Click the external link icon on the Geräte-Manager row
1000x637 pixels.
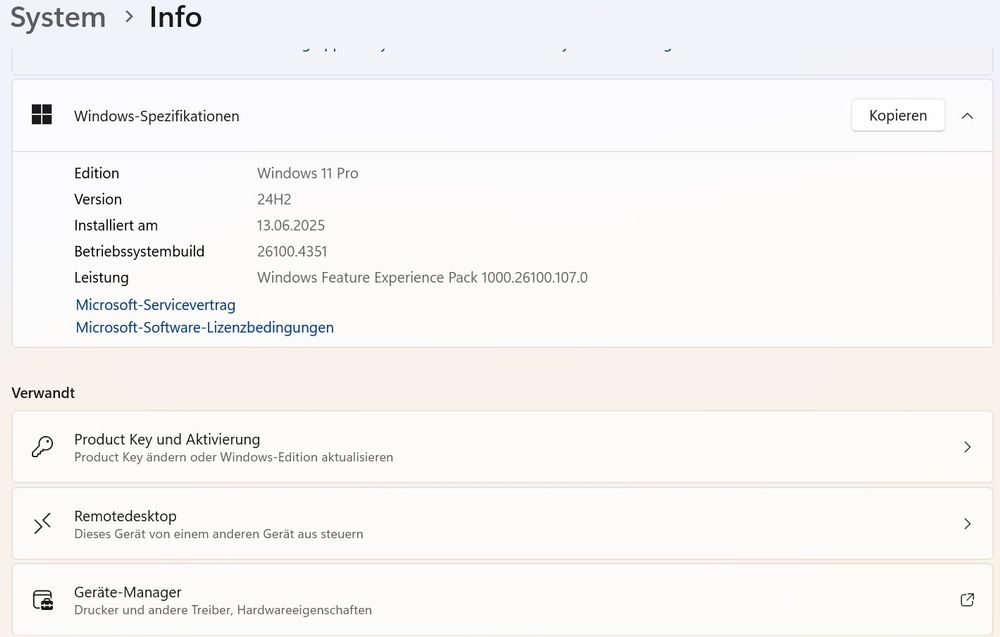[967, 599]
